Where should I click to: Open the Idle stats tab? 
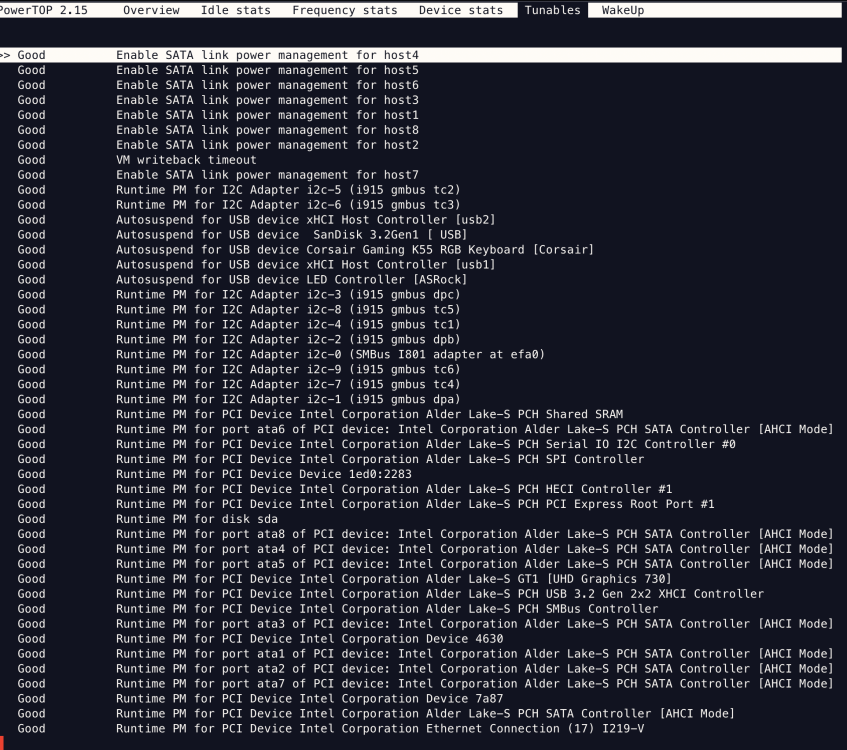pos(236,10)
